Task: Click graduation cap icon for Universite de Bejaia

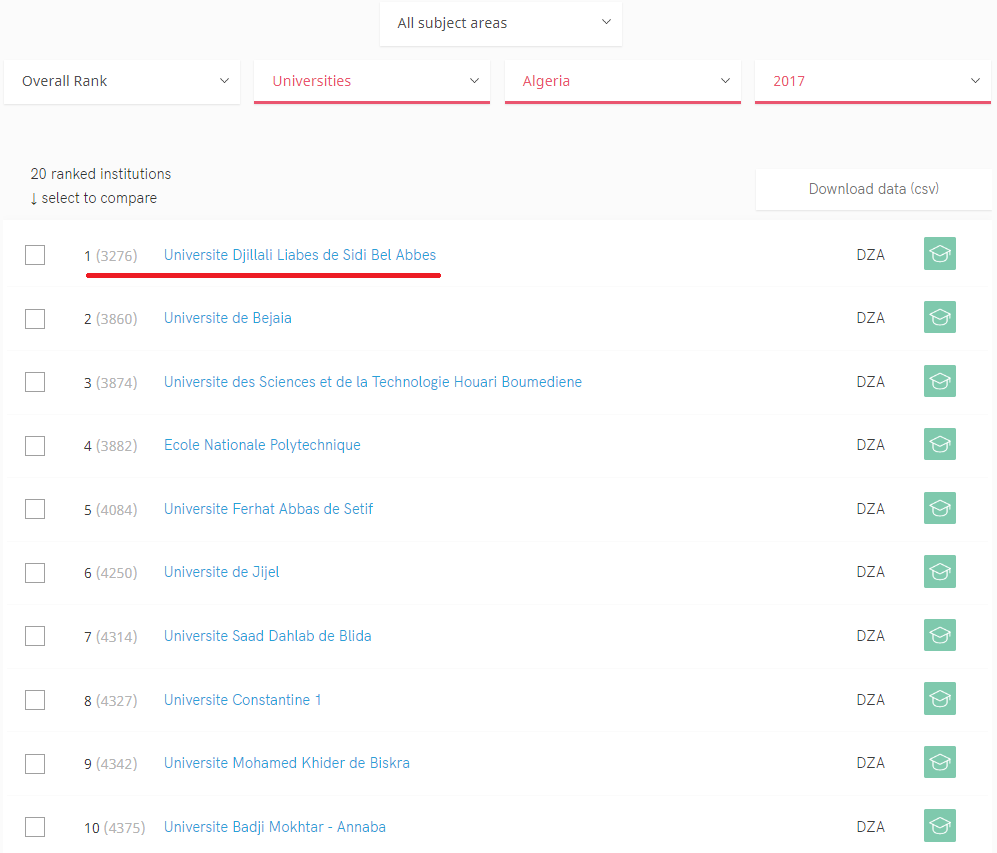Action: point(940,317)
